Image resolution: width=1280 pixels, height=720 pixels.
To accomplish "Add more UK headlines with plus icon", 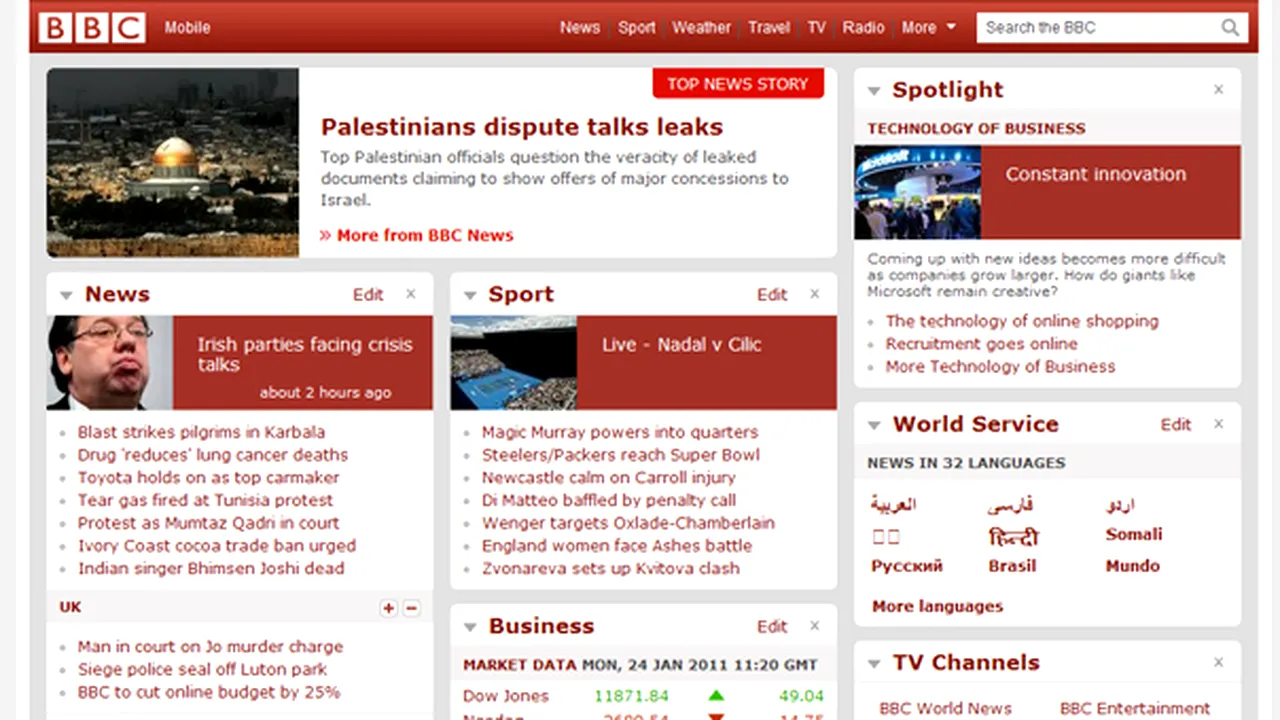I will click(389, 608).
